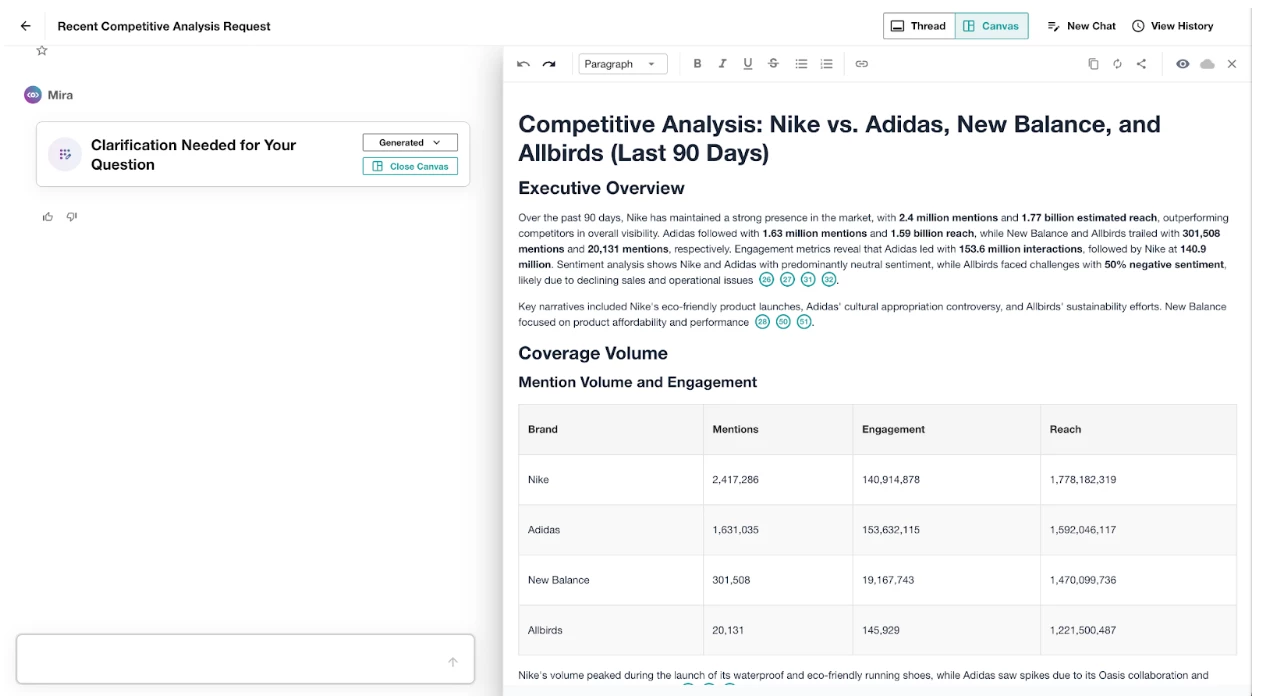This screenshot has height=700, width=1262.
Task: Open citation 51 reference
Action: [804, 322]
